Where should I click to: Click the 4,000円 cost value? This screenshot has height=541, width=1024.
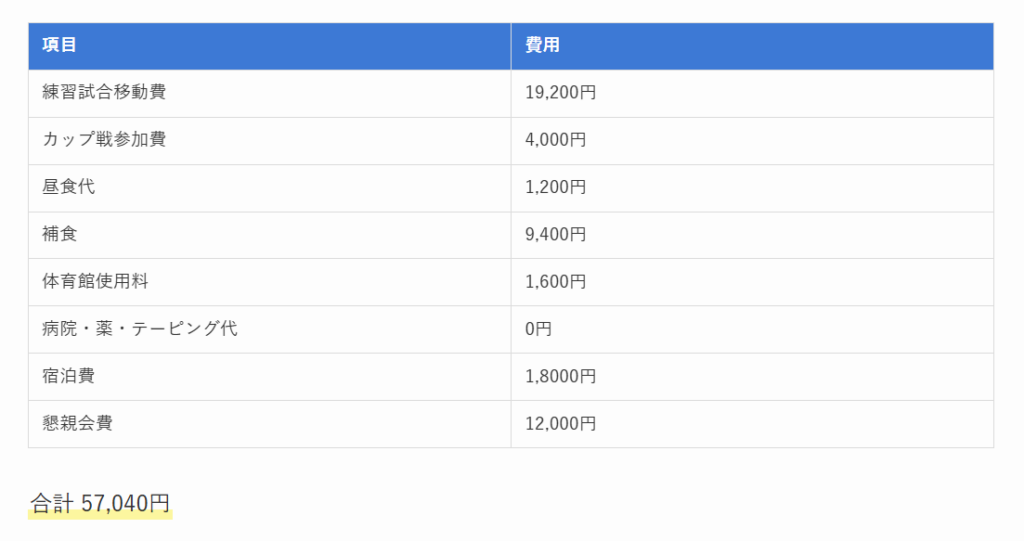[x=555, y=140]
